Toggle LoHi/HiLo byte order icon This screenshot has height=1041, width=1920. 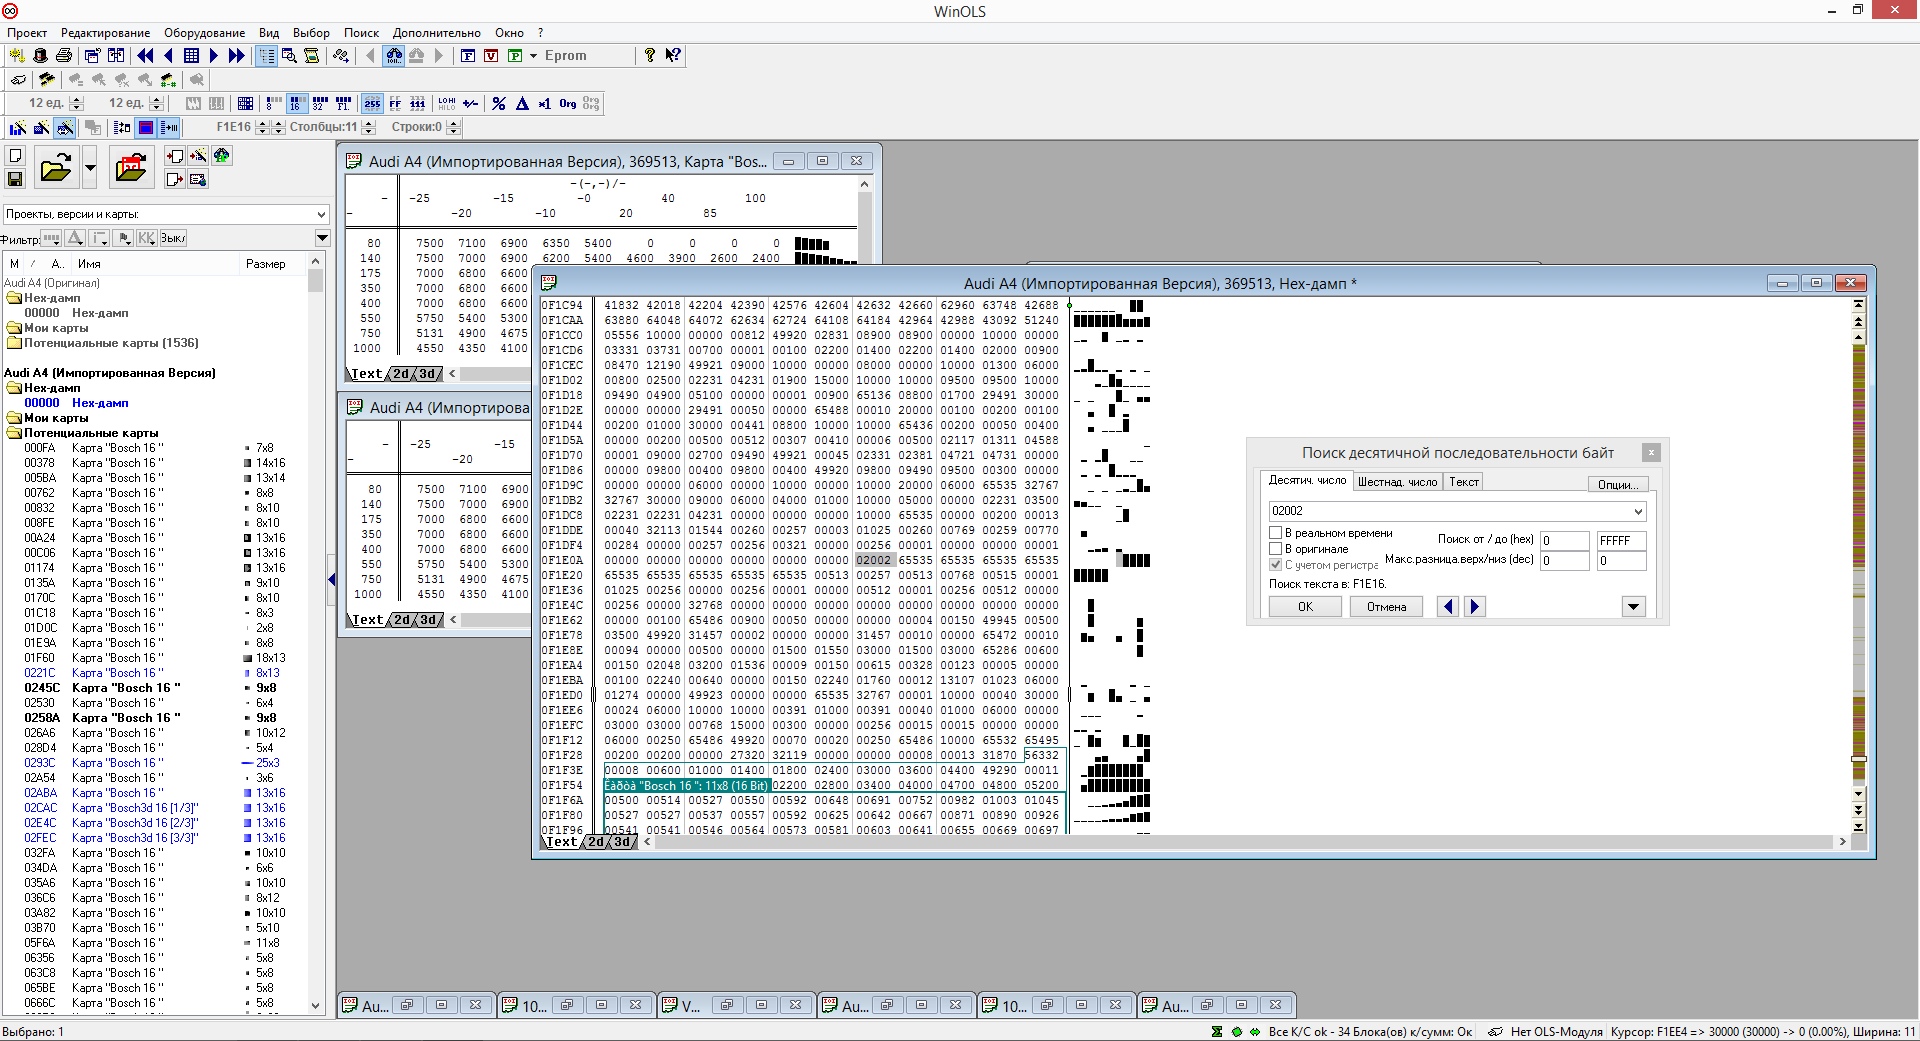pos(446,103)
